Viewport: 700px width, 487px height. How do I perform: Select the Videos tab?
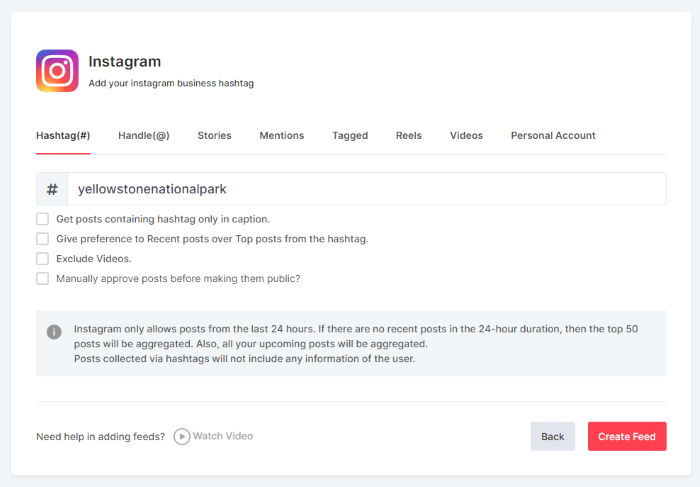[466, 136]
